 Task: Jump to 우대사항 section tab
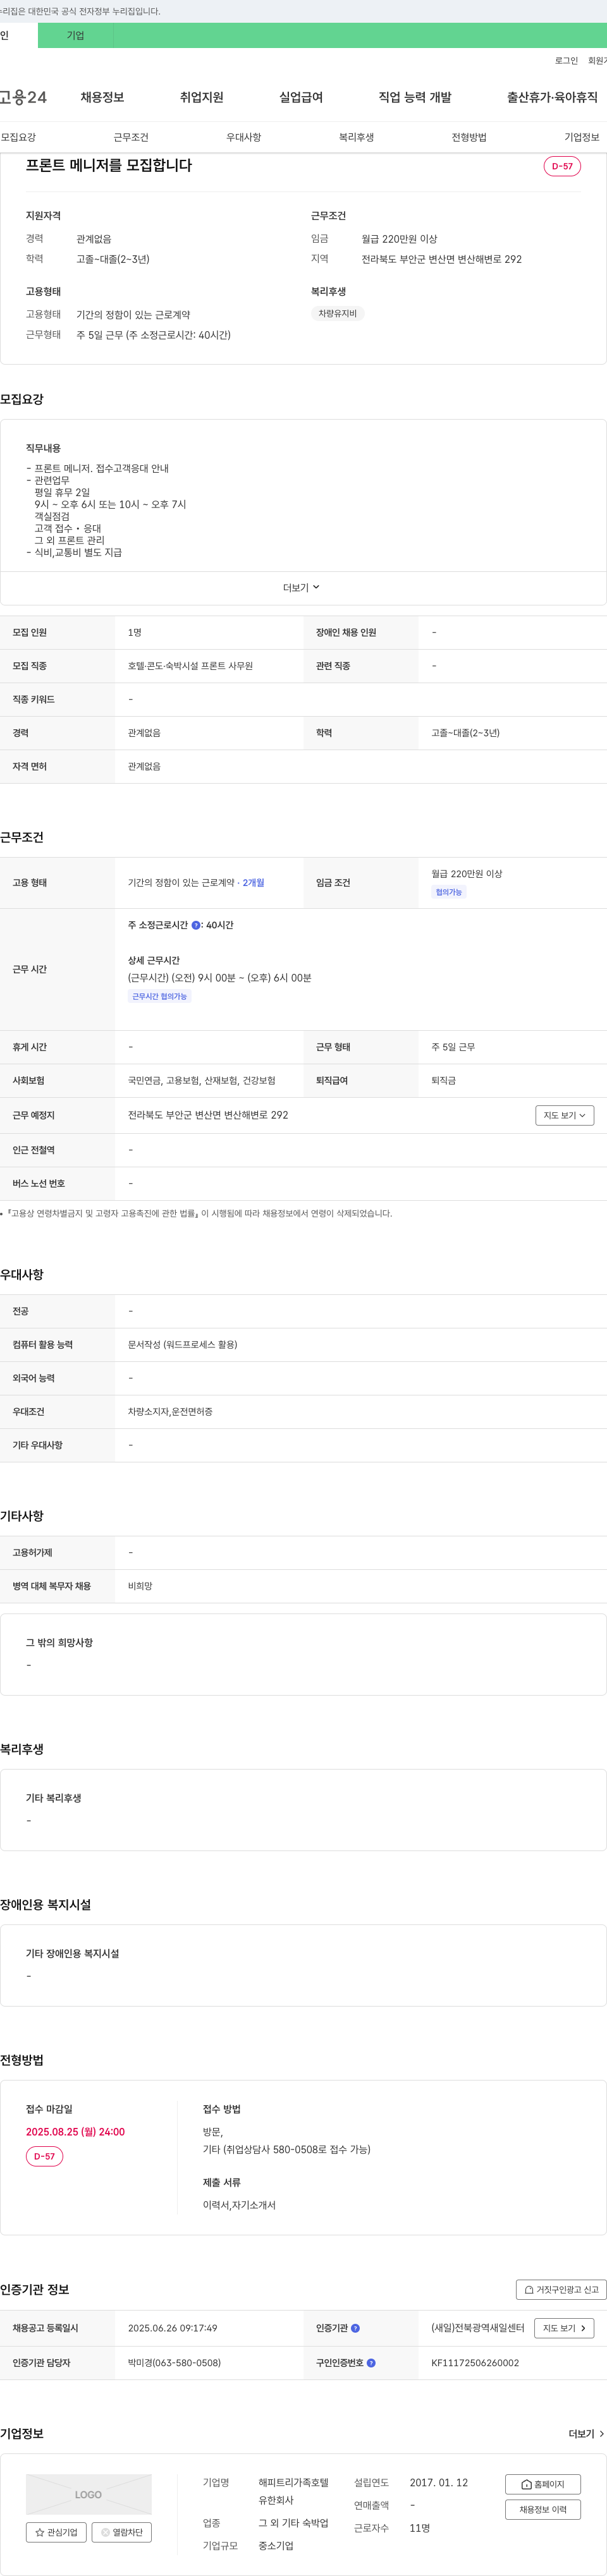244,137
